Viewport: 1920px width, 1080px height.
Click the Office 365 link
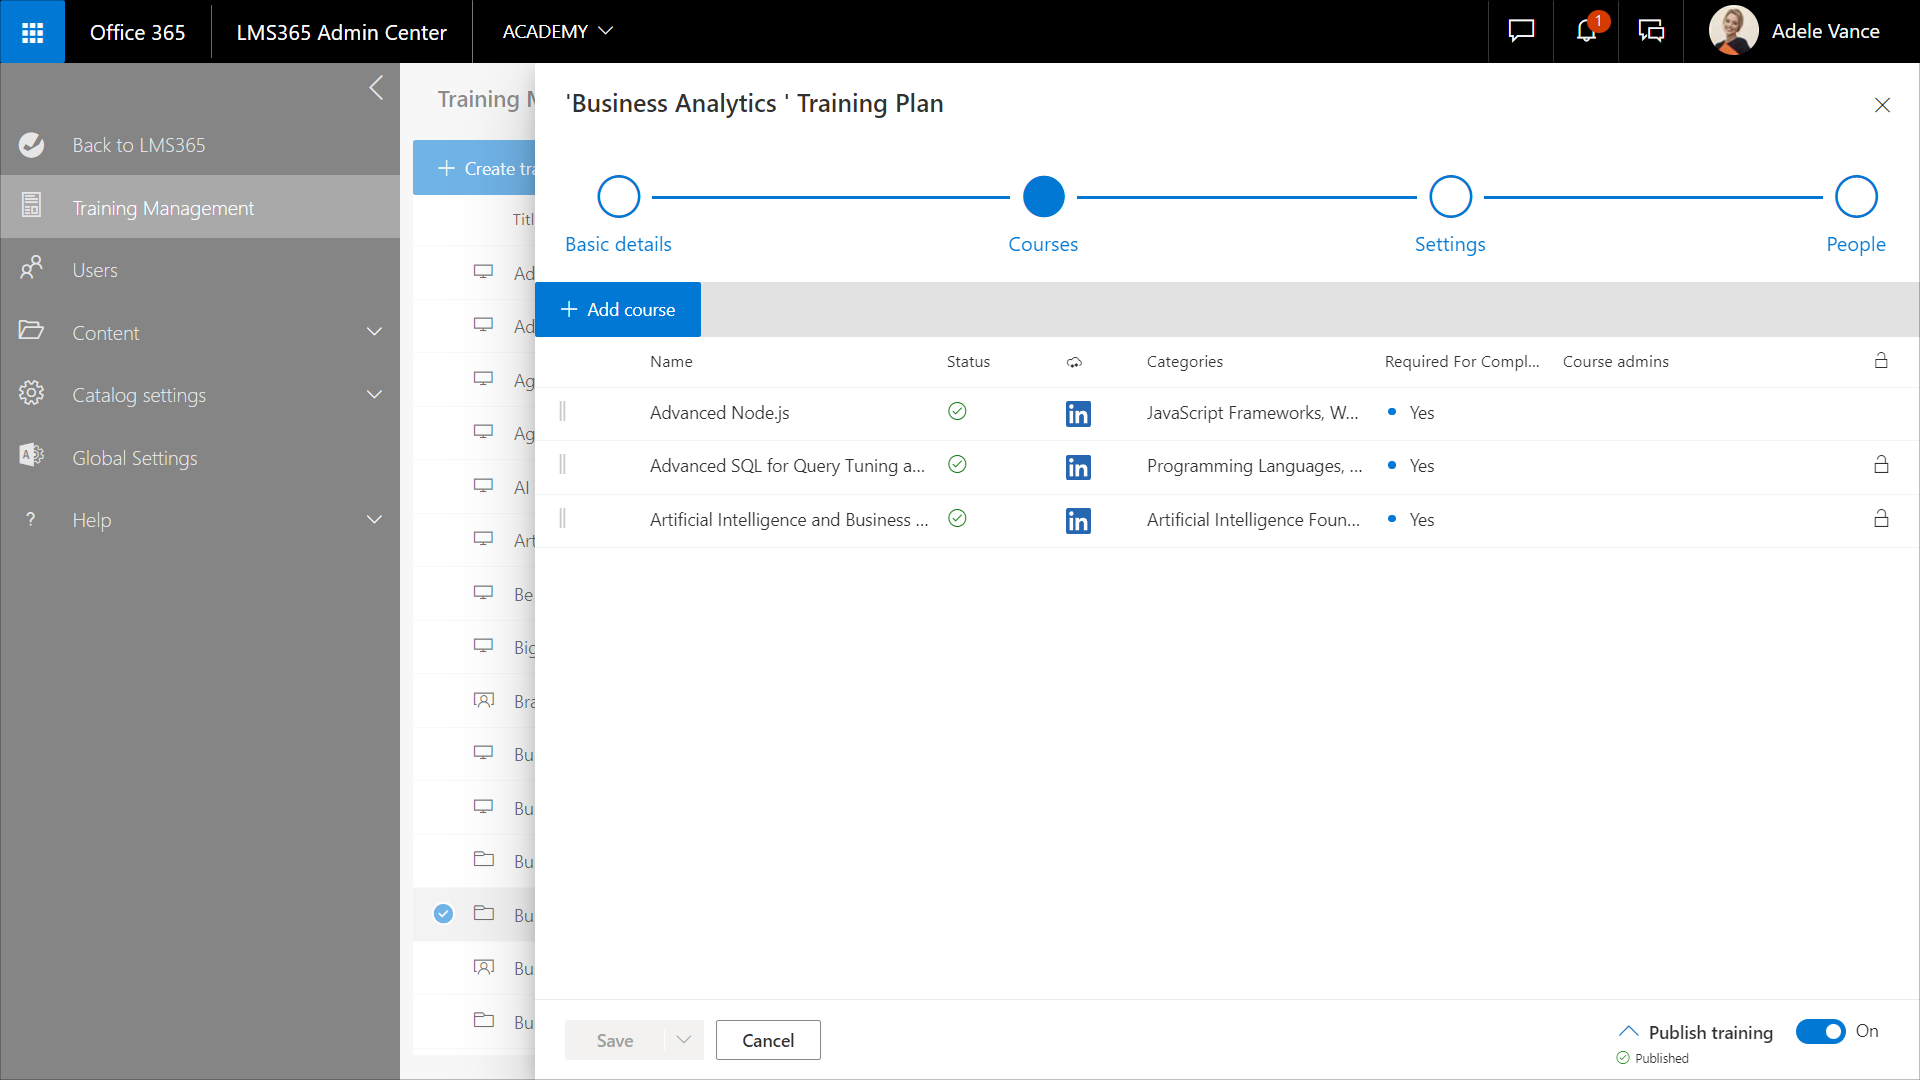tap(138, 32)
